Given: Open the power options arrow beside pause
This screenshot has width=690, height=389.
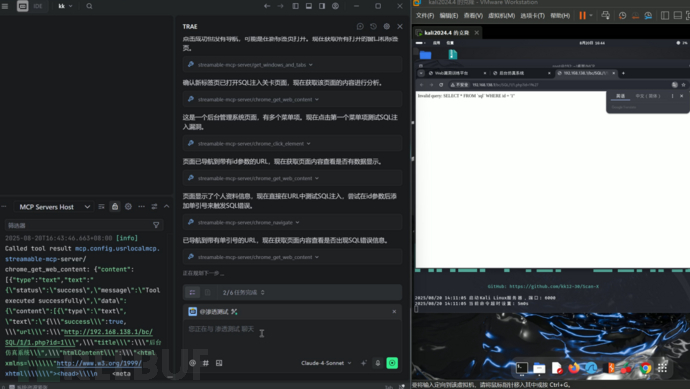Looking at the screenshot, I should click(591, 15).
